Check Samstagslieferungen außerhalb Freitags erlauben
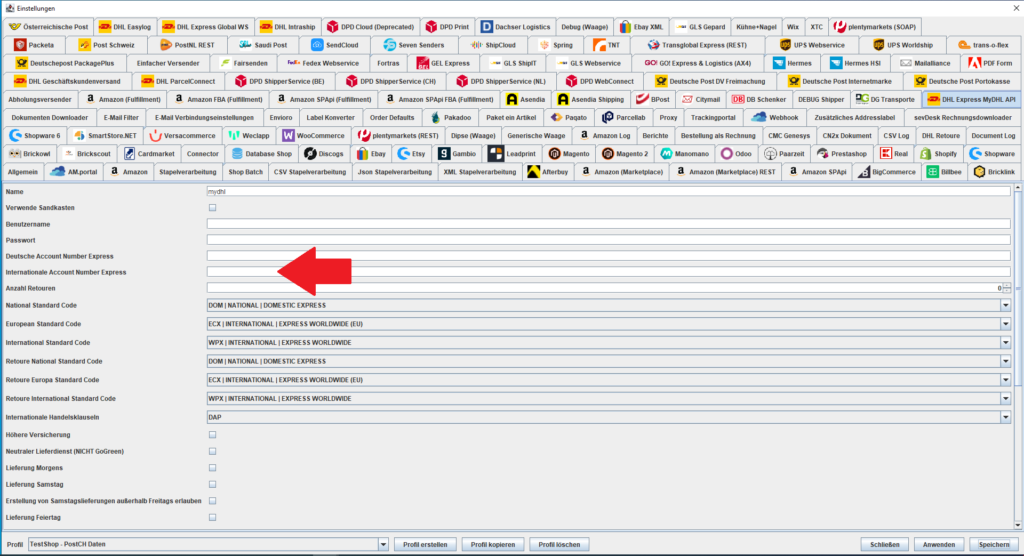The height and width of the screenshot is (556, 1024). click(x=212, y=501)
